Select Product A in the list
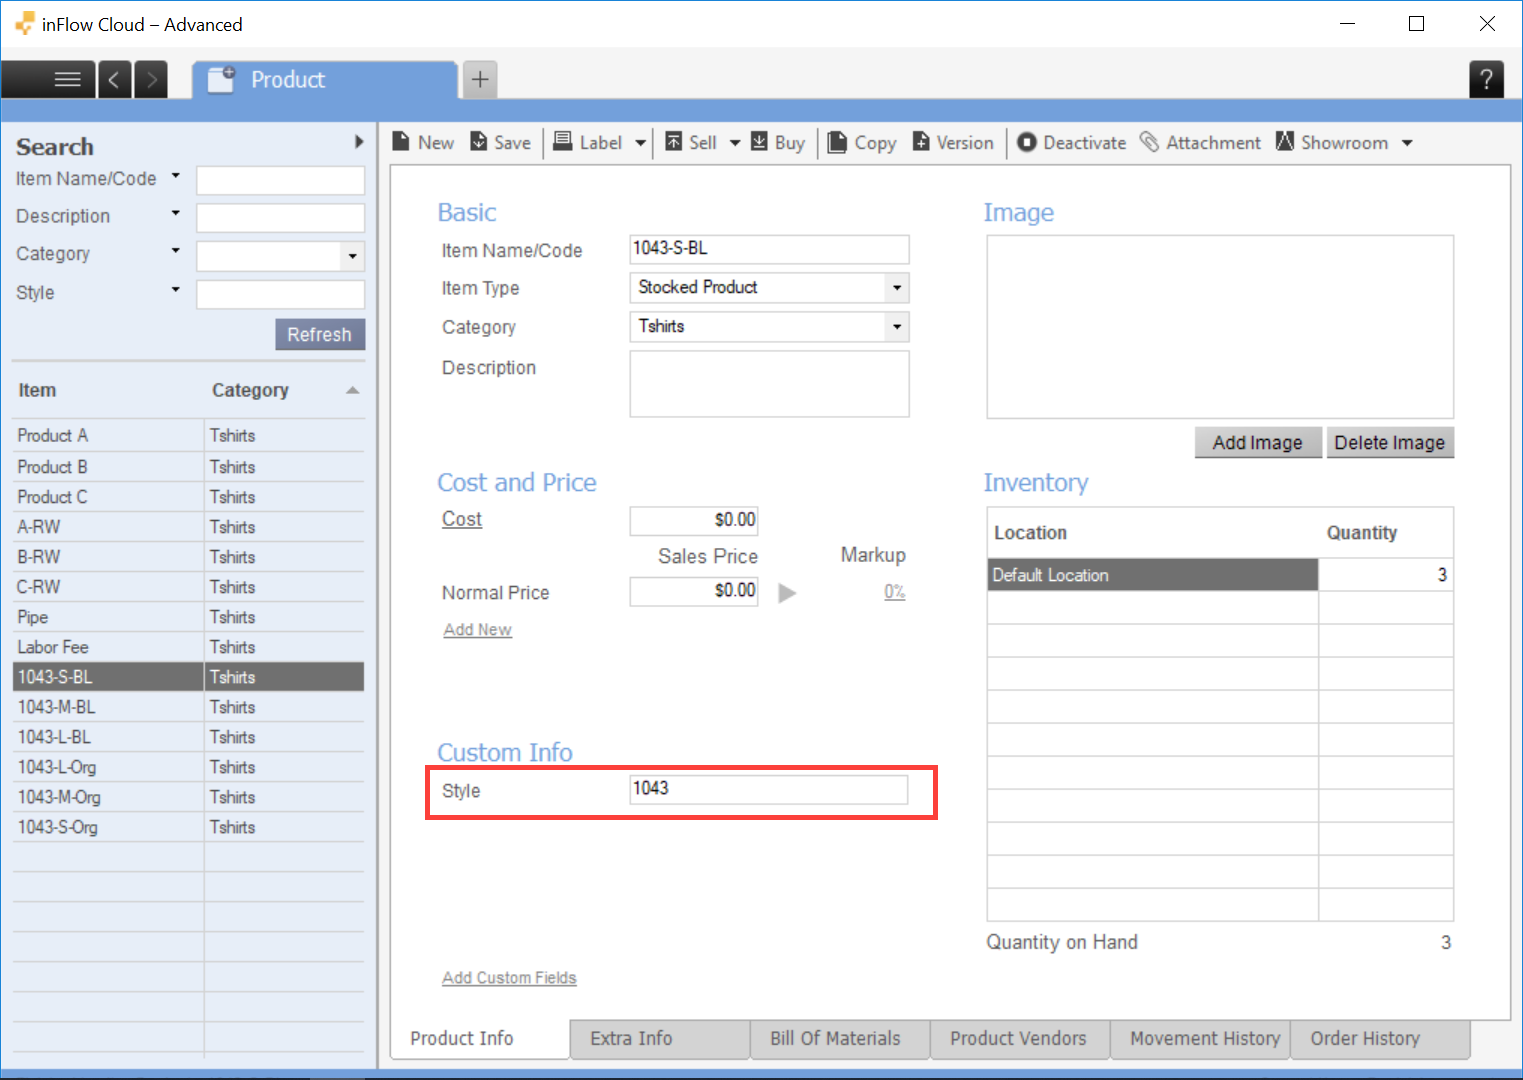The image size is (1523, 1080). tap(188, 436)
